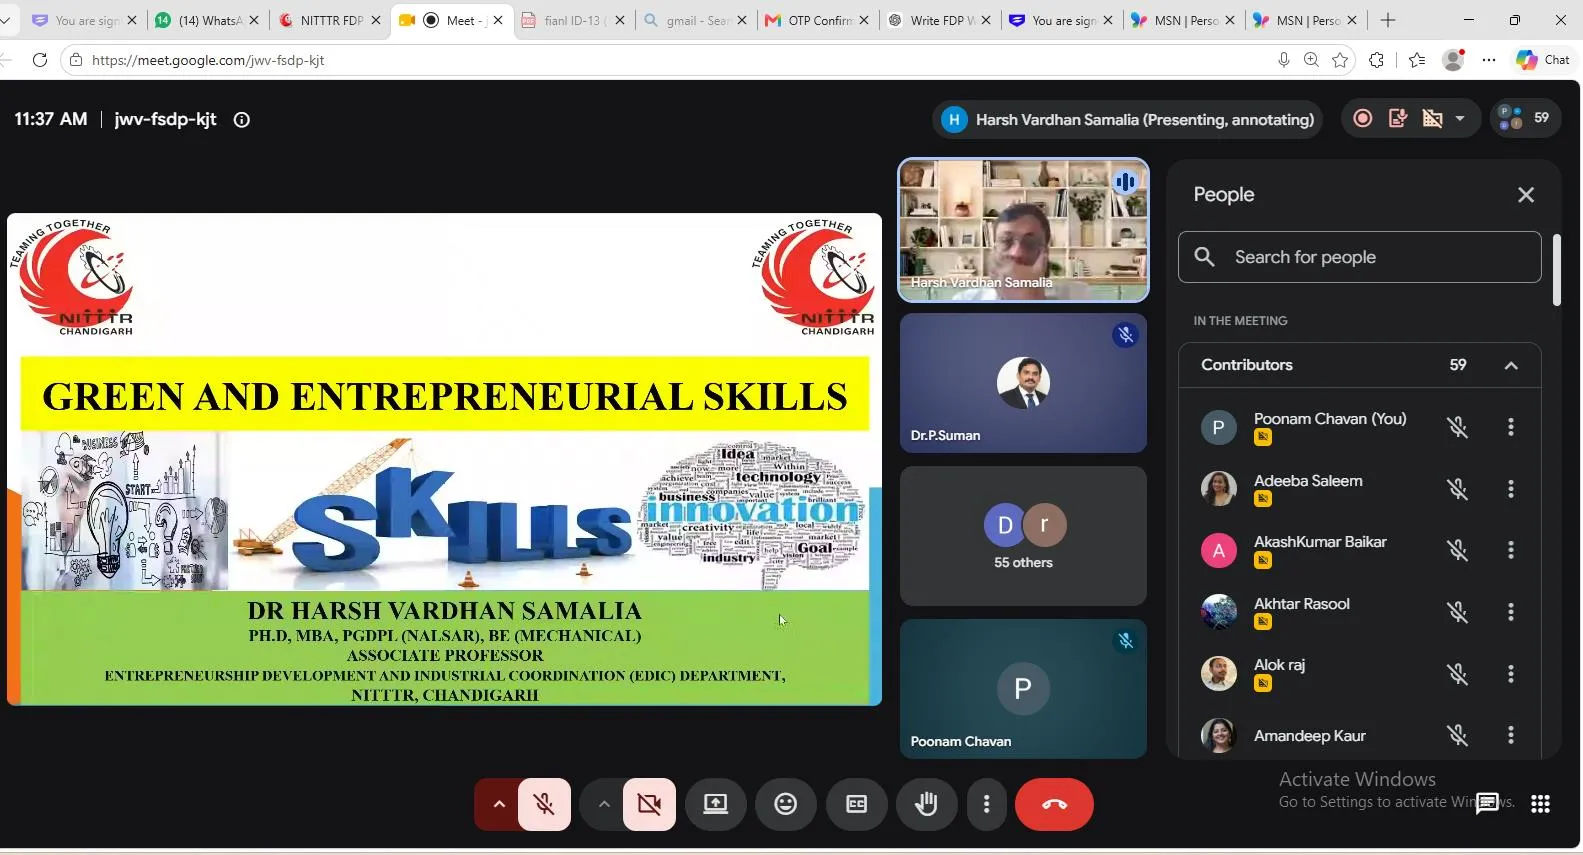This screenshot has width=1583, height=855.
Task: Close the People panel
Action: tap(1525, 195)
